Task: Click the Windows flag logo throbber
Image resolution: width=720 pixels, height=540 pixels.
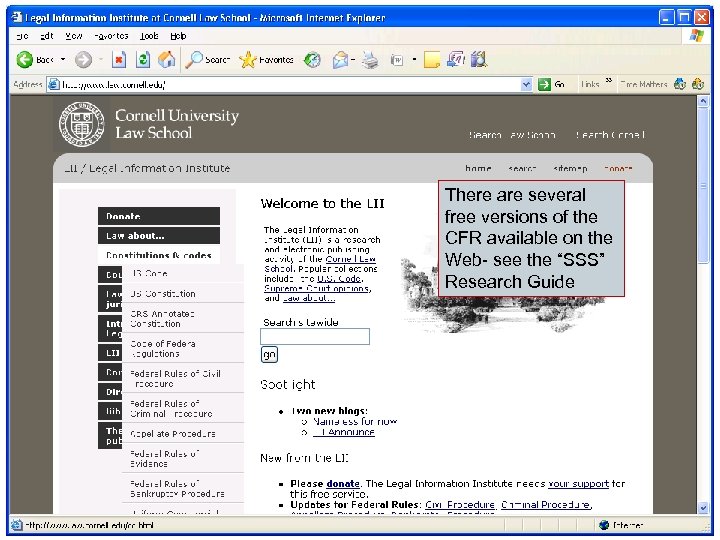Action: click(696, 36)
